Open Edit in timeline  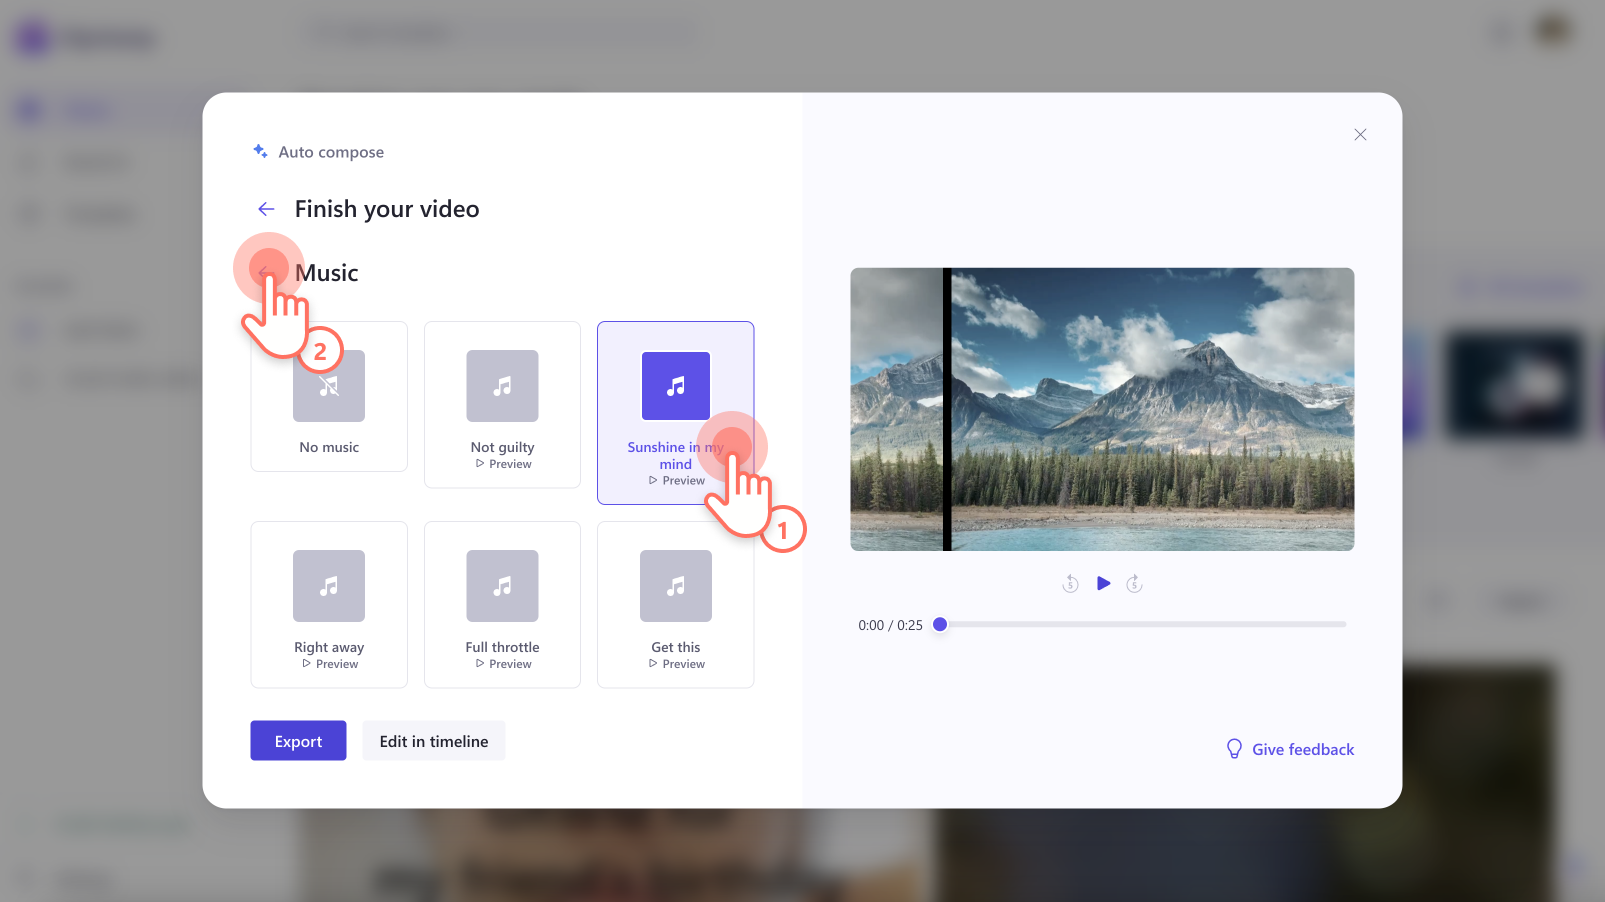point(434,741)
